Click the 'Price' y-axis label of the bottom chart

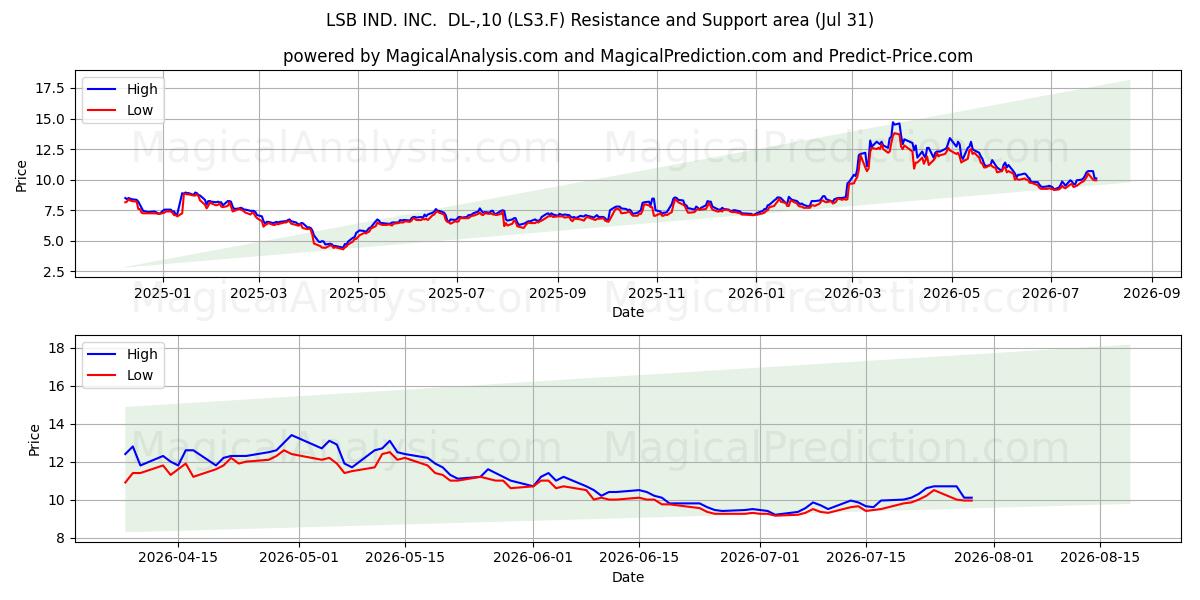tap(35, 440)
